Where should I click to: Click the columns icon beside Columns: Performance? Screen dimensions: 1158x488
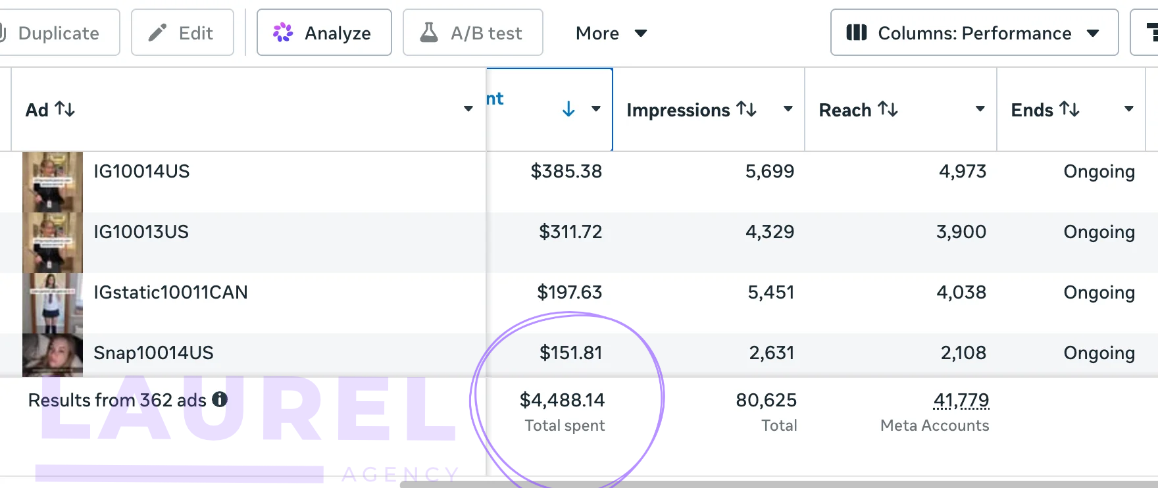[856, 33]
